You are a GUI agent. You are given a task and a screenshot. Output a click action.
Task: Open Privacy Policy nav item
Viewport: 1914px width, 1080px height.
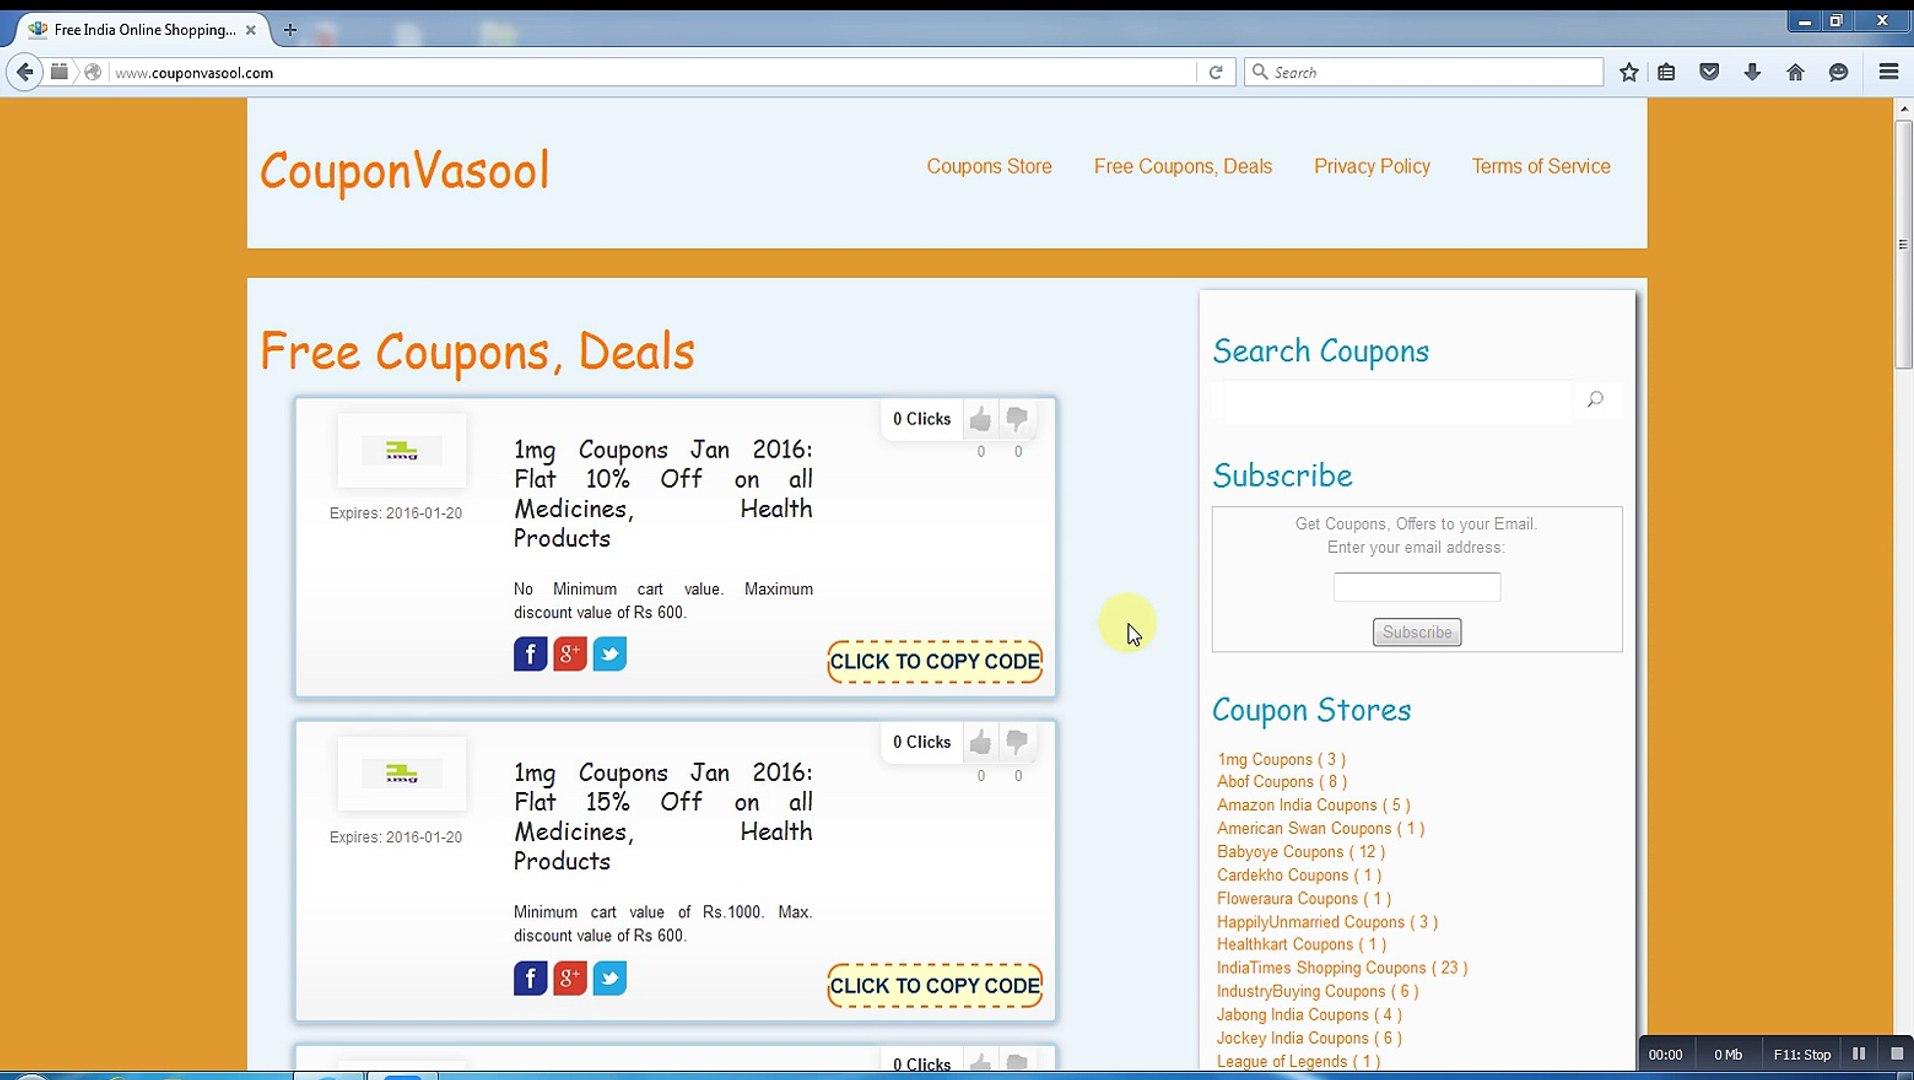[x=1372, y=166]
